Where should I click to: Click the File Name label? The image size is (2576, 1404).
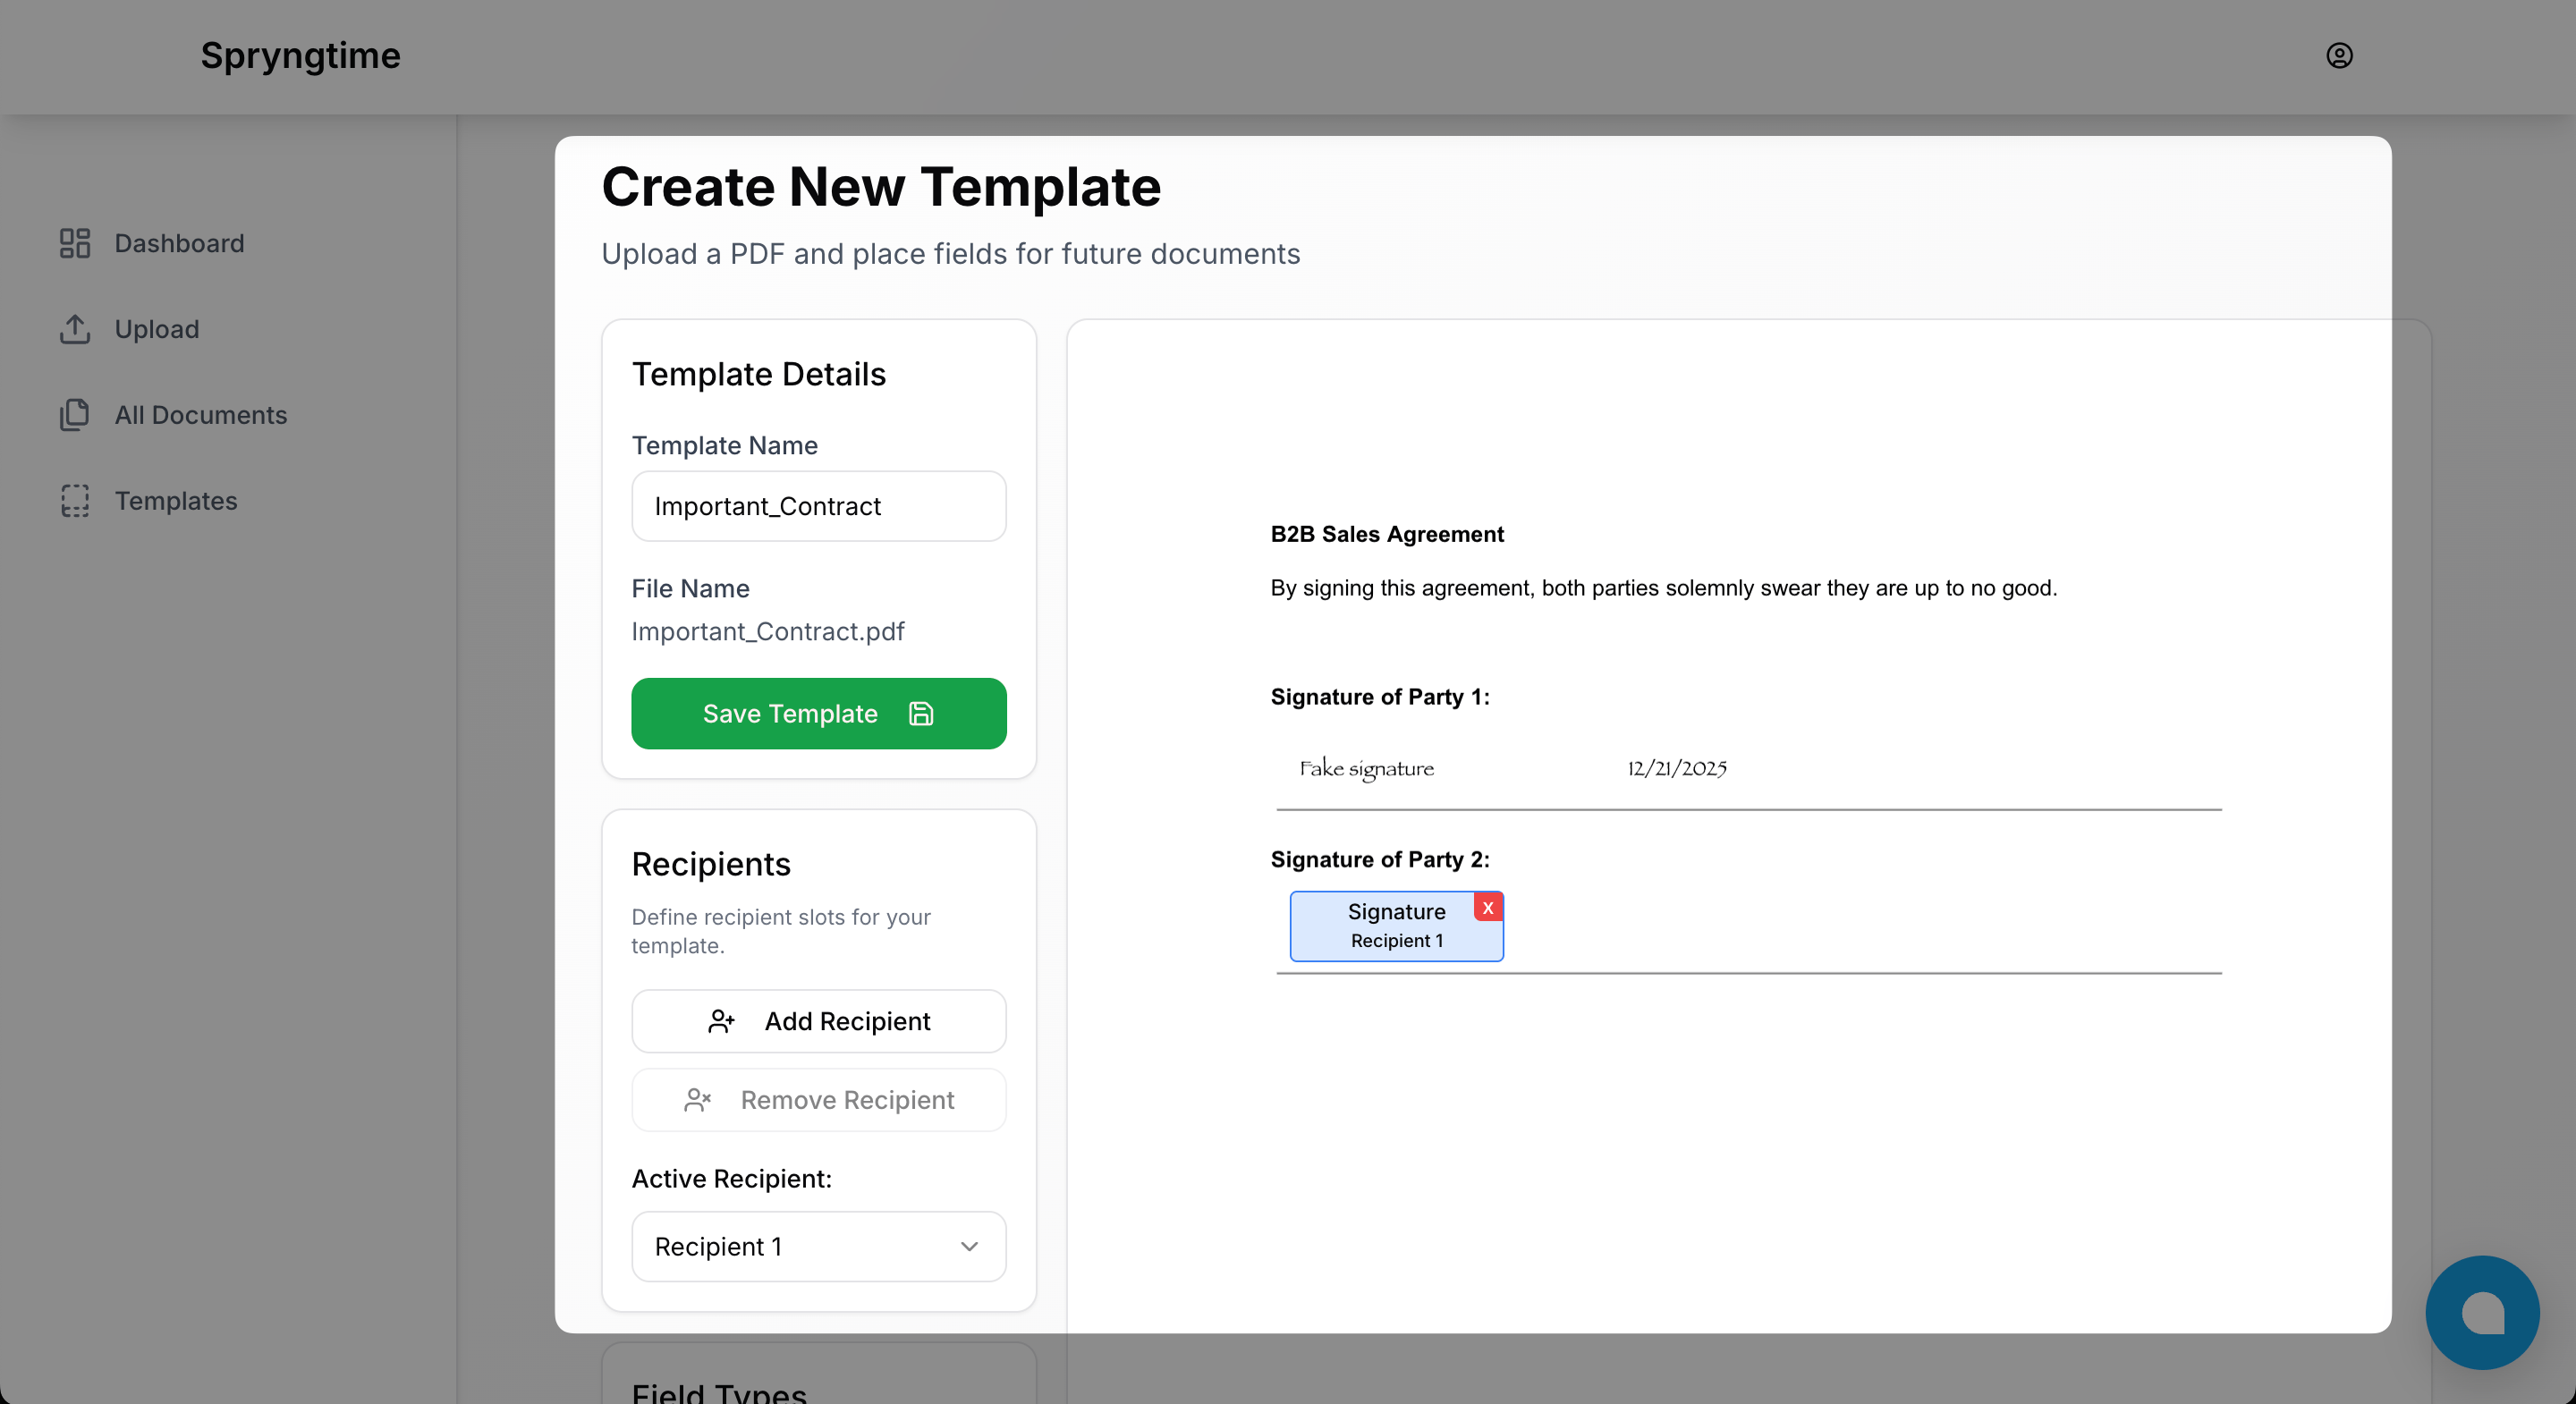pyautogui.click(x=690, y=588)
